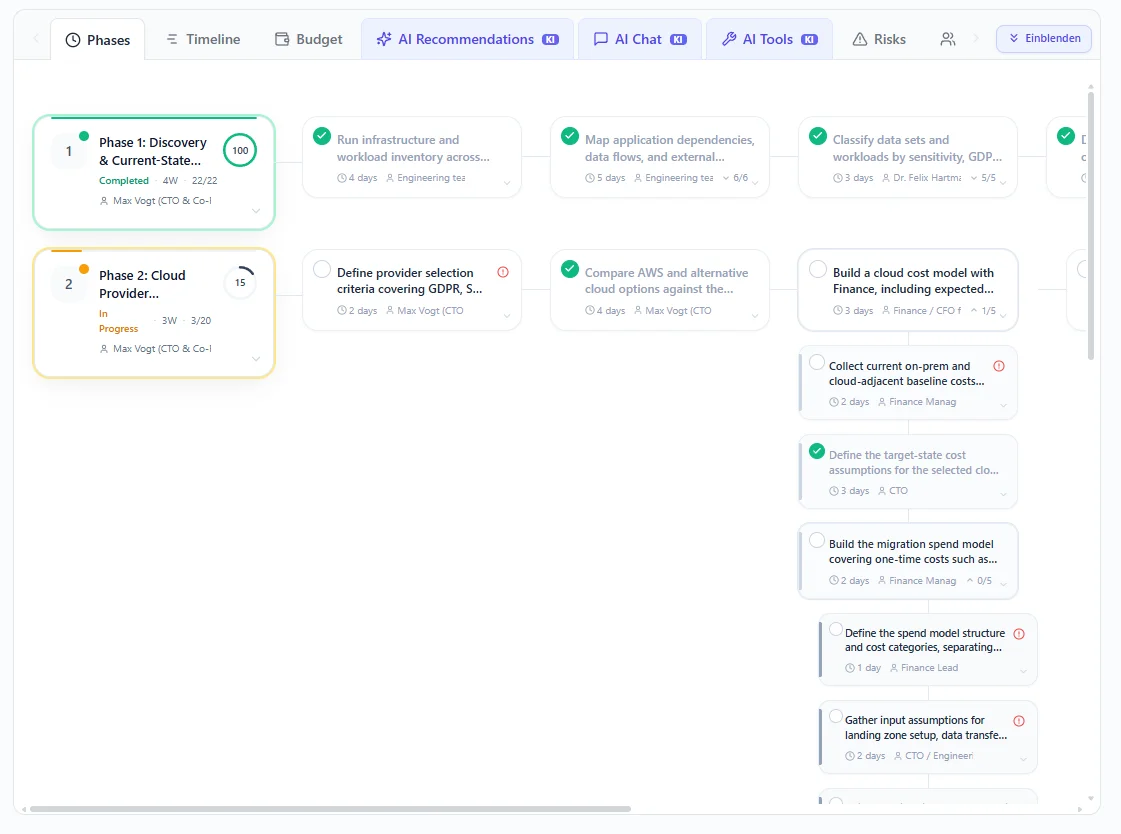Uncheck Map application dependencies task
This screenshot has width=1121, height=834.
pyautogui.click(x=570, y=136)
